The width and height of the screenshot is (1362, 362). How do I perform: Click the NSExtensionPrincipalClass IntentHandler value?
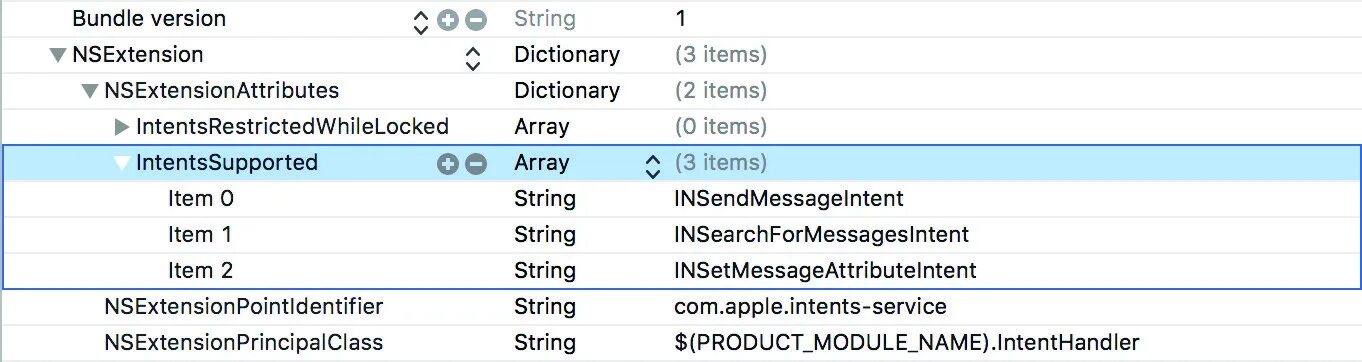click(907, 343)
